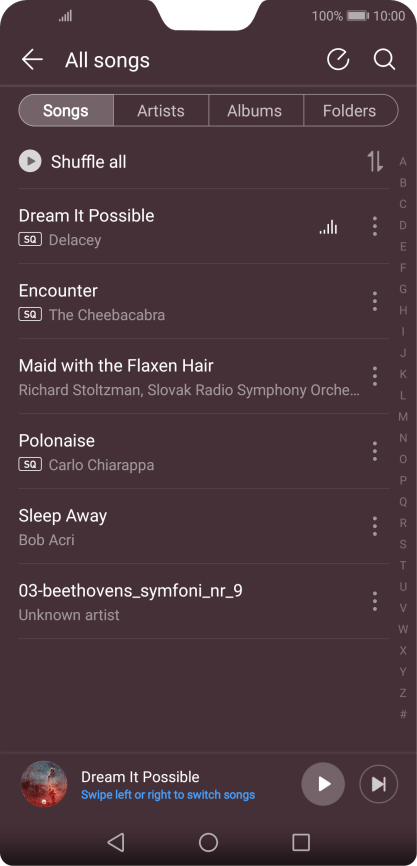
Task: Open more options for 03-beethovens_symfoni_nr_9
Action: [x=375, y=601]
